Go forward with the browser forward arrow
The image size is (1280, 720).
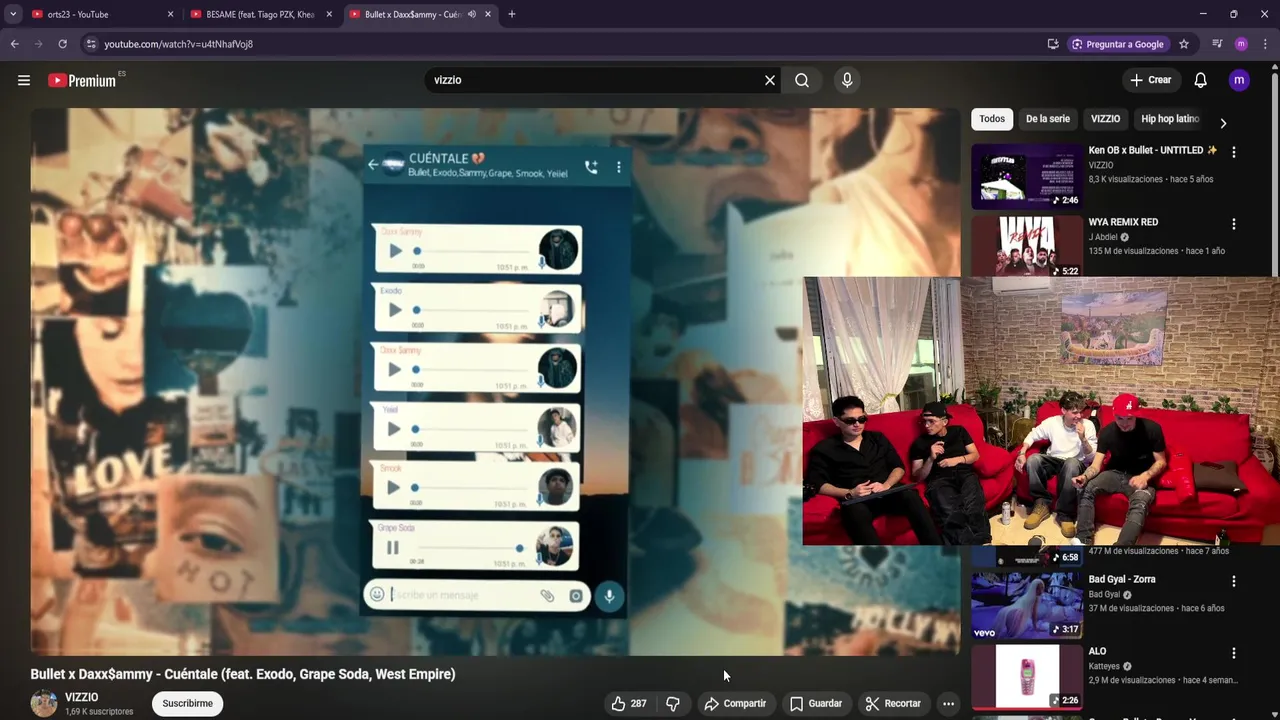(38, 44)
